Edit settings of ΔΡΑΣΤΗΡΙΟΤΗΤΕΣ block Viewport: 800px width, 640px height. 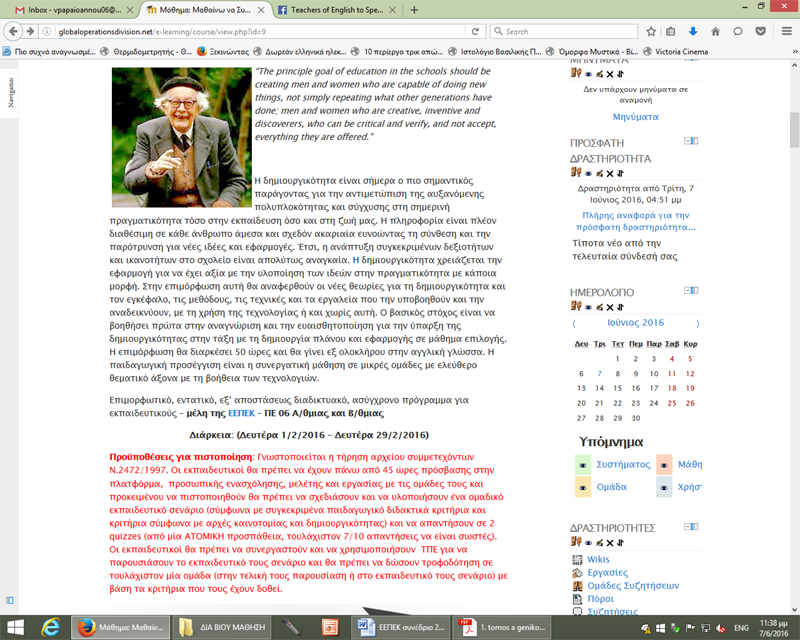pyautogui.click(x=599, y=543)
